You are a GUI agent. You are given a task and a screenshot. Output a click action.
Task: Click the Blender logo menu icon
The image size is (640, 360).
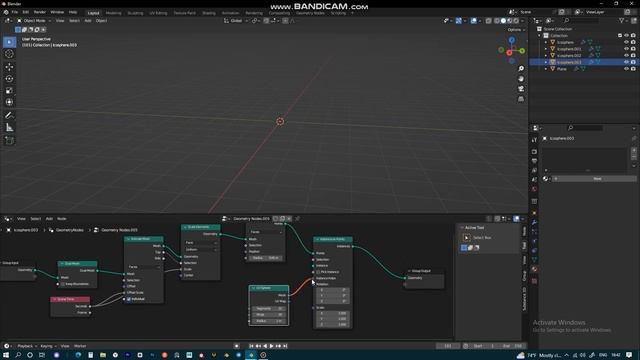point(6,12)
